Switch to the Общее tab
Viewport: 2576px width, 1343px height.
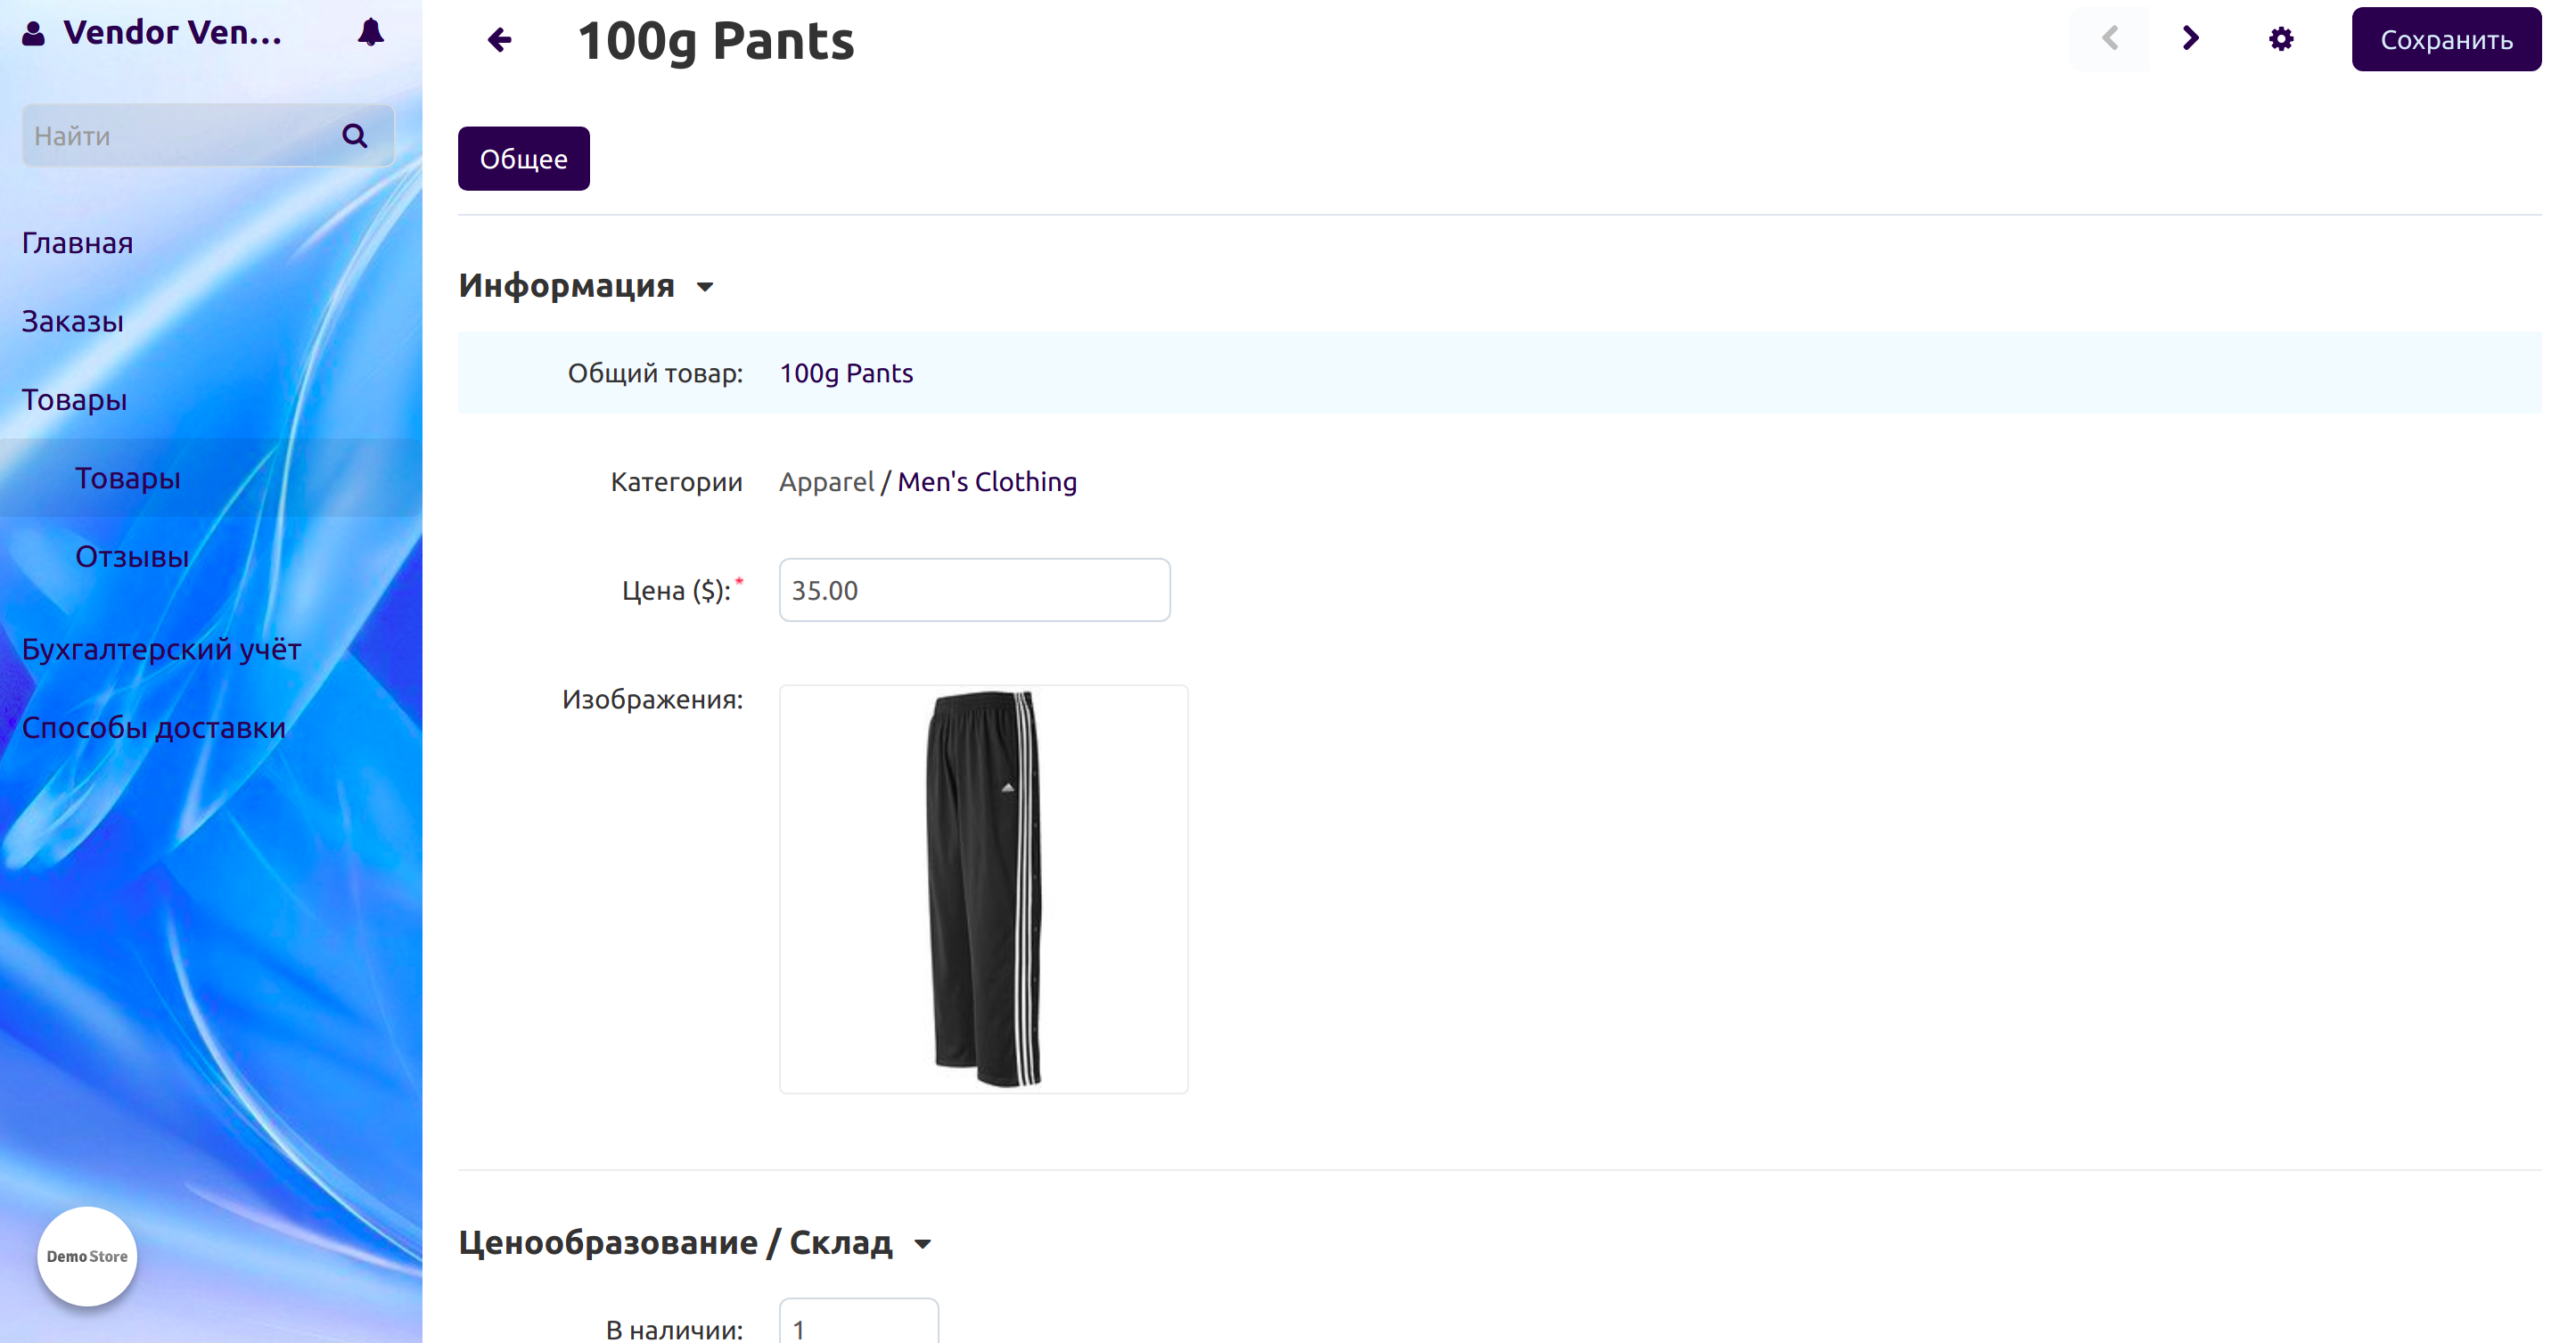(523, 159)
